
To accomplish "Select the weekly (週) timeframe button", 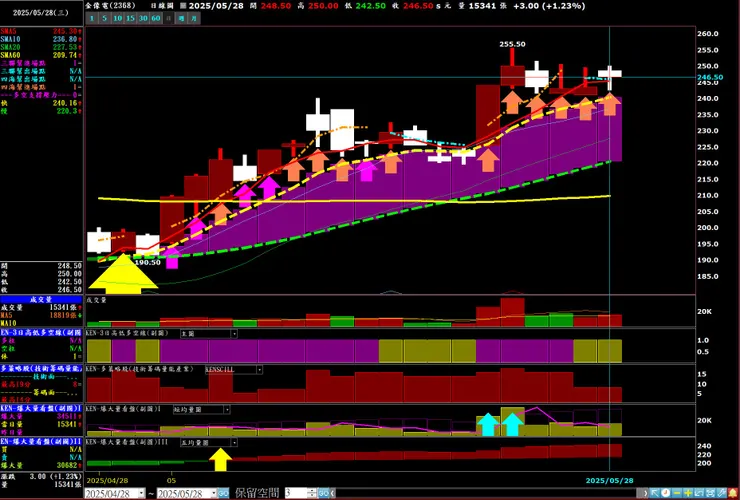I will 181,18.
